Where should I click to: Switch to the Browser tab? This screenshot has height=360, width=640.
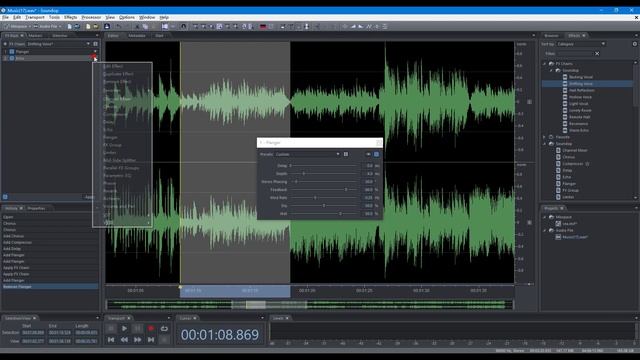551,36
